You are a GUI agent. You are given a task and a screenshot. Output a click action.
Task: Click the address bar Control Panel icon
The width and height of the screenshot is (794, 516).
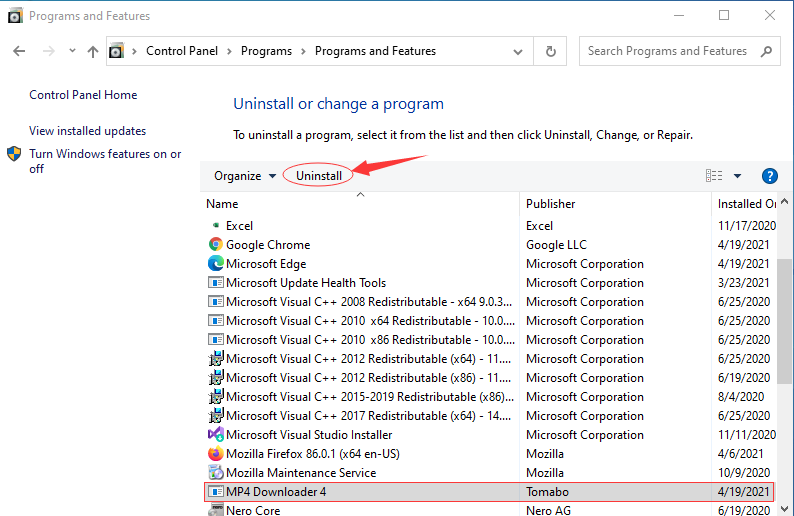tap(116, 51)
